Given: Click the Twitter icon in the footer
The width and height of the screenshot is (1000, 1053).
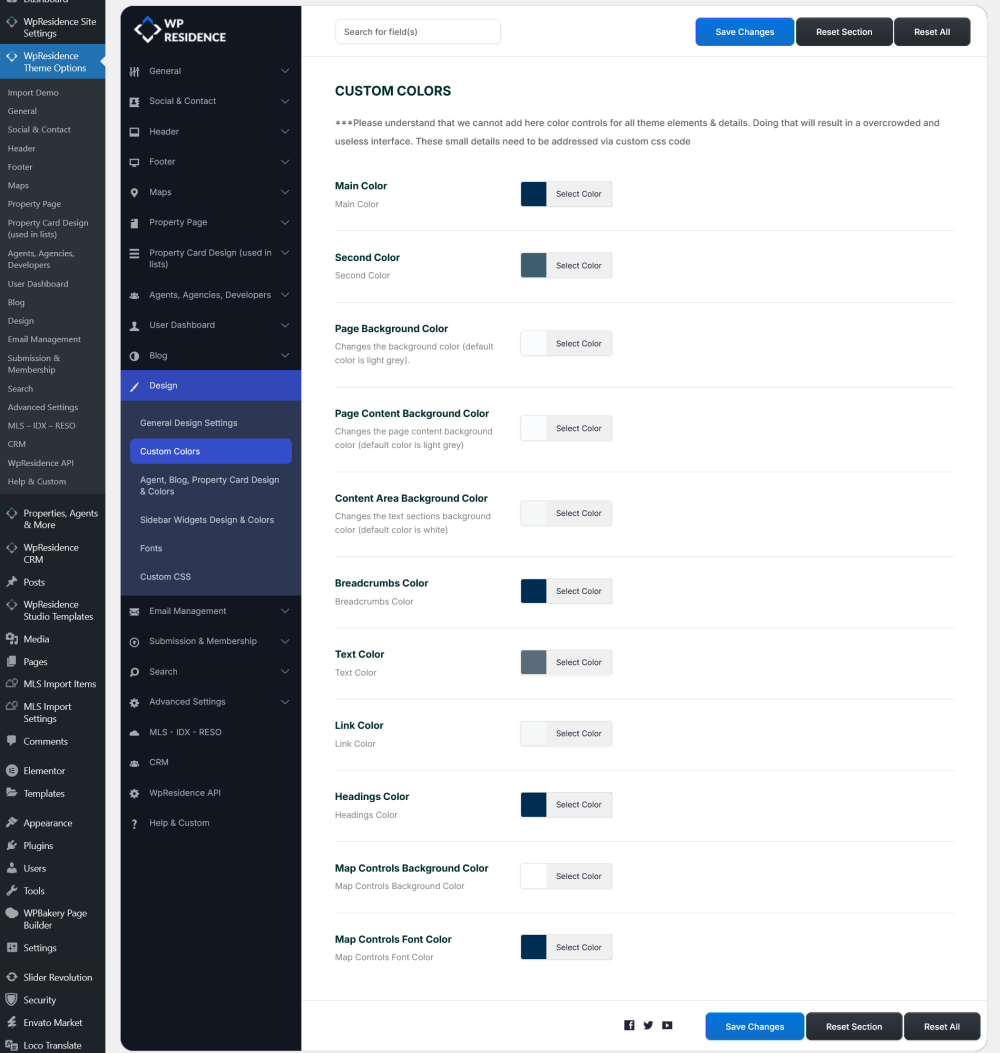Looking at the screenshot, I should (x=648, y=1025).
